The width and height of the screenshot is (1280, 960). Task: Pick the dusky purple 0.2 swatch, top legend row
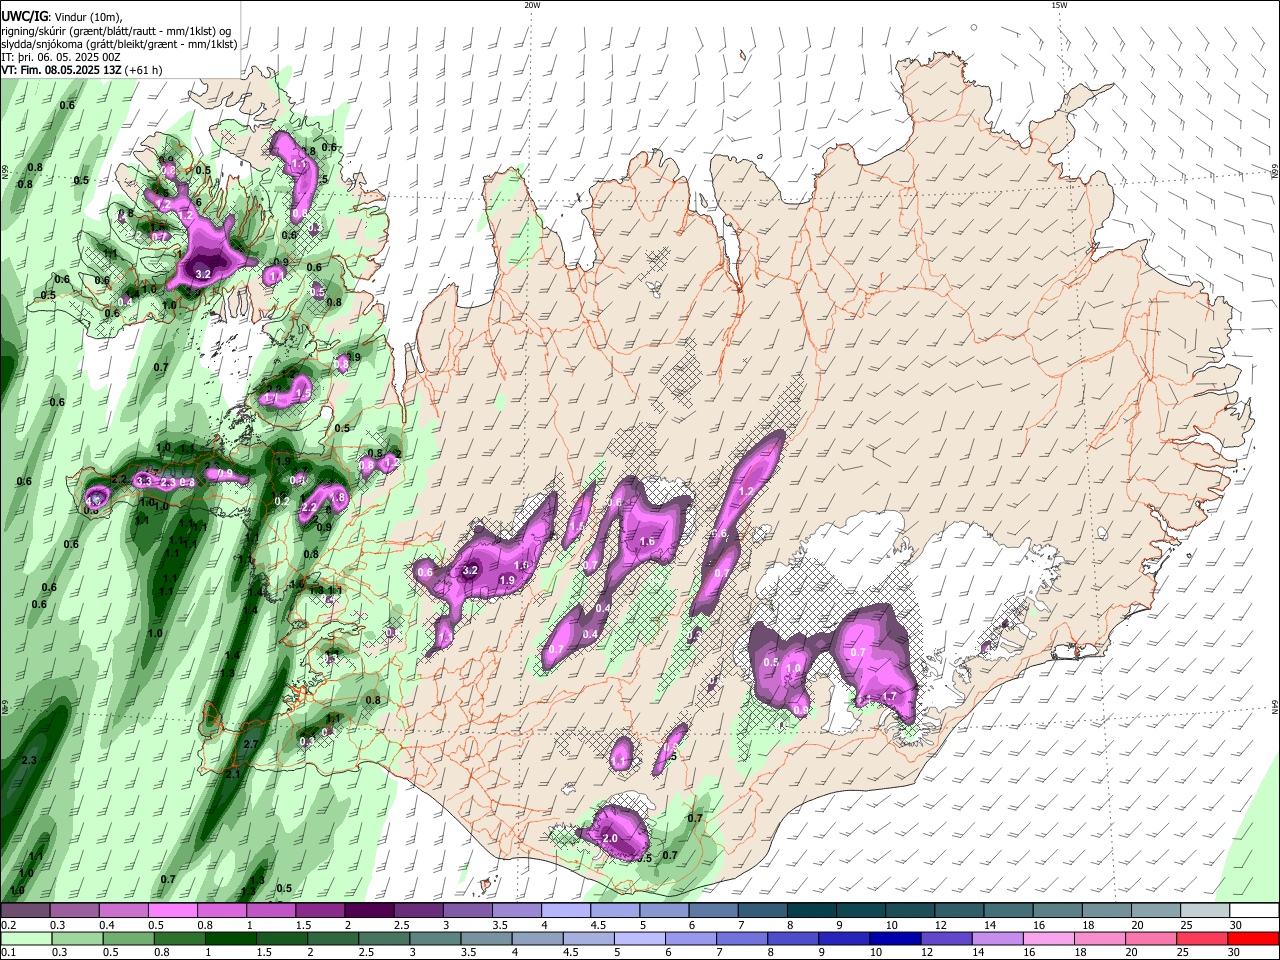(x=25, y=911)
